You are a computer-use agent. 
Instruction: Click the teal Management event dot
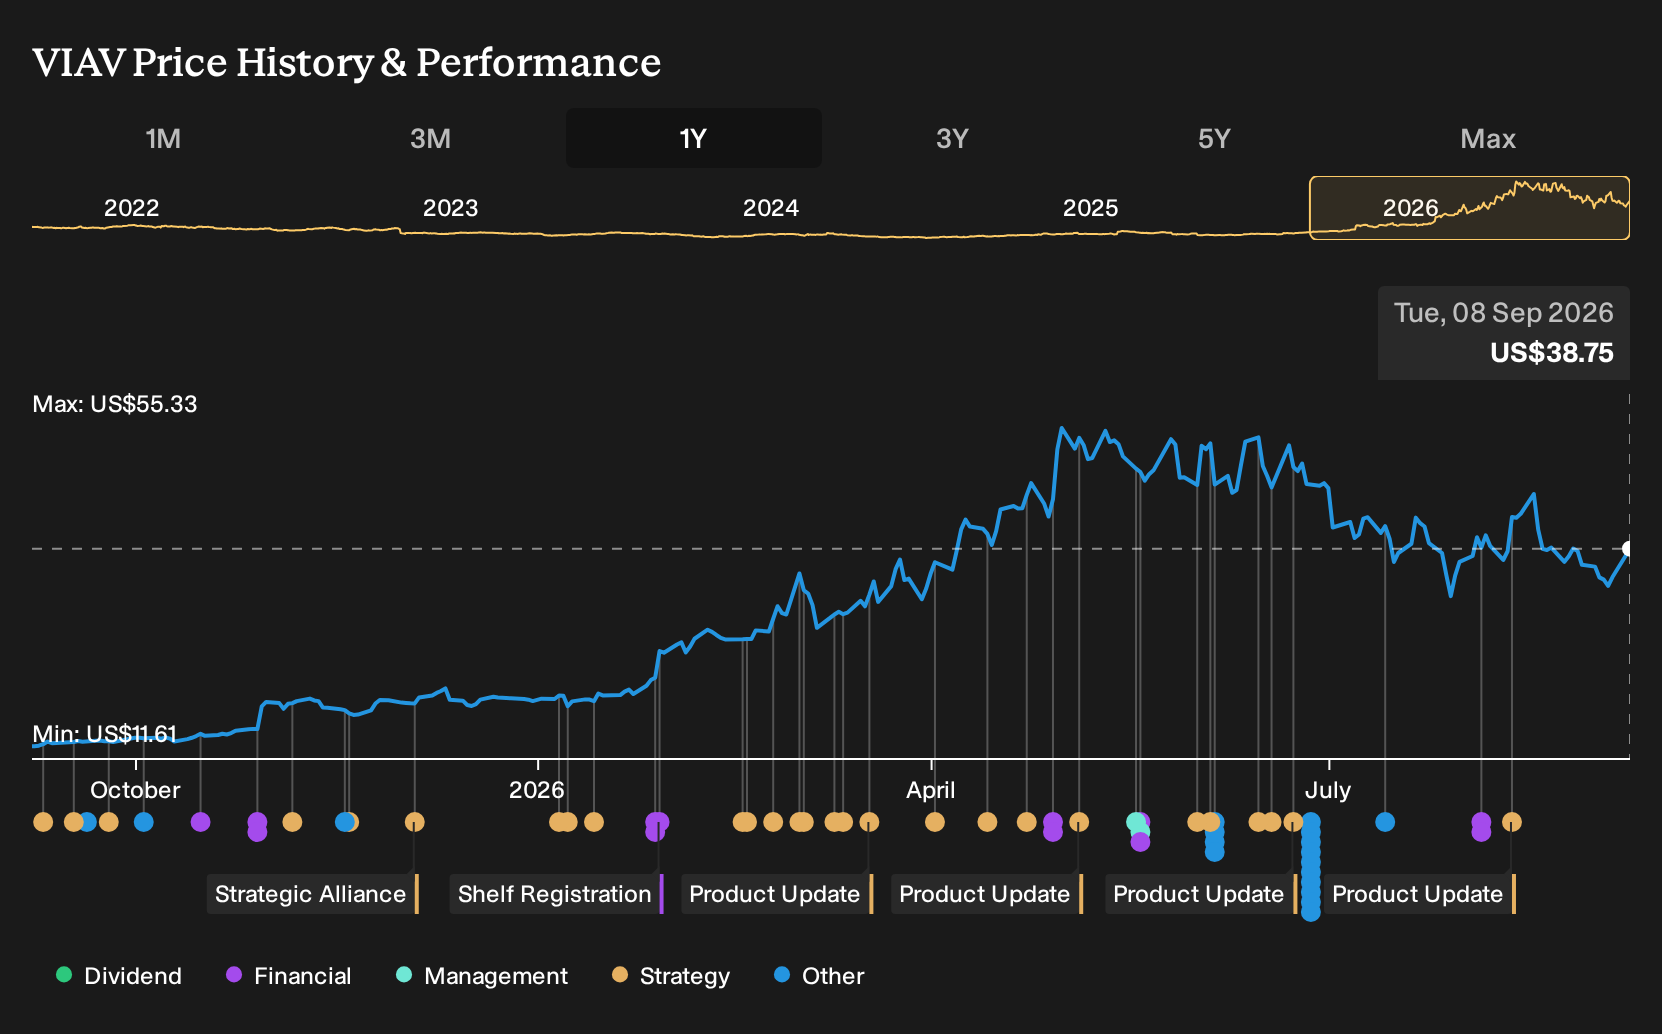[x=1135, y=822]
